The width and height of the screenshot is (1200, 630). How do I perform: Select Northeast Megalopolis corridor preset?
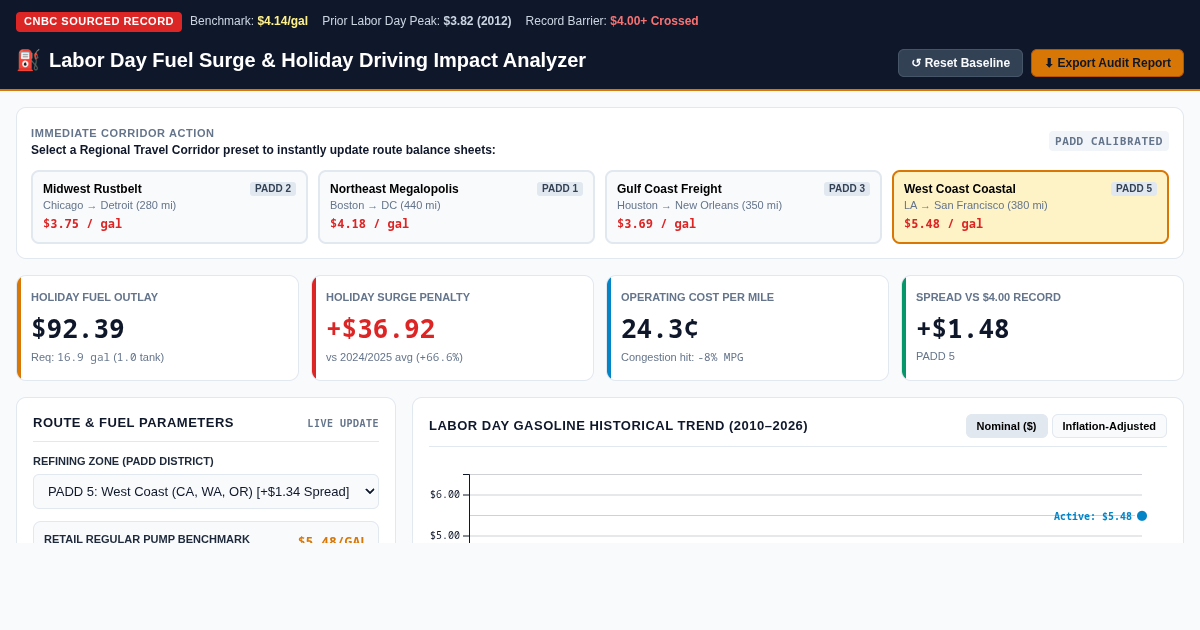click(456, 207)
